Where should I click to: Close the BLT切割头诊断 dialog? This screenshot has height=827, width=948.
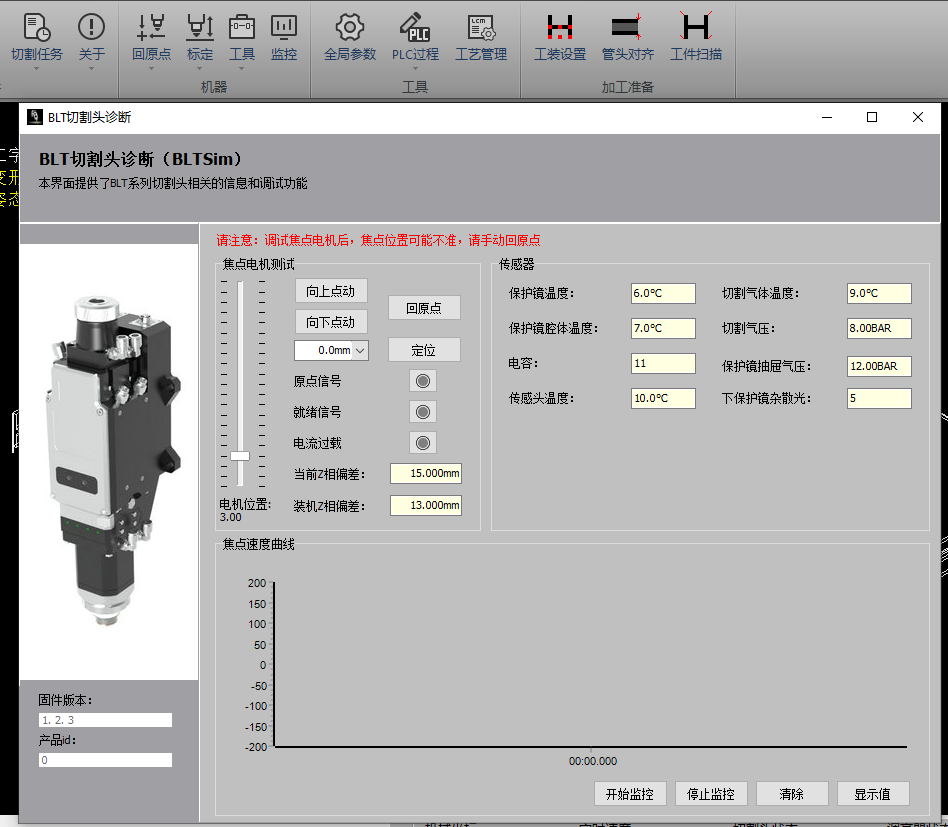918,117
